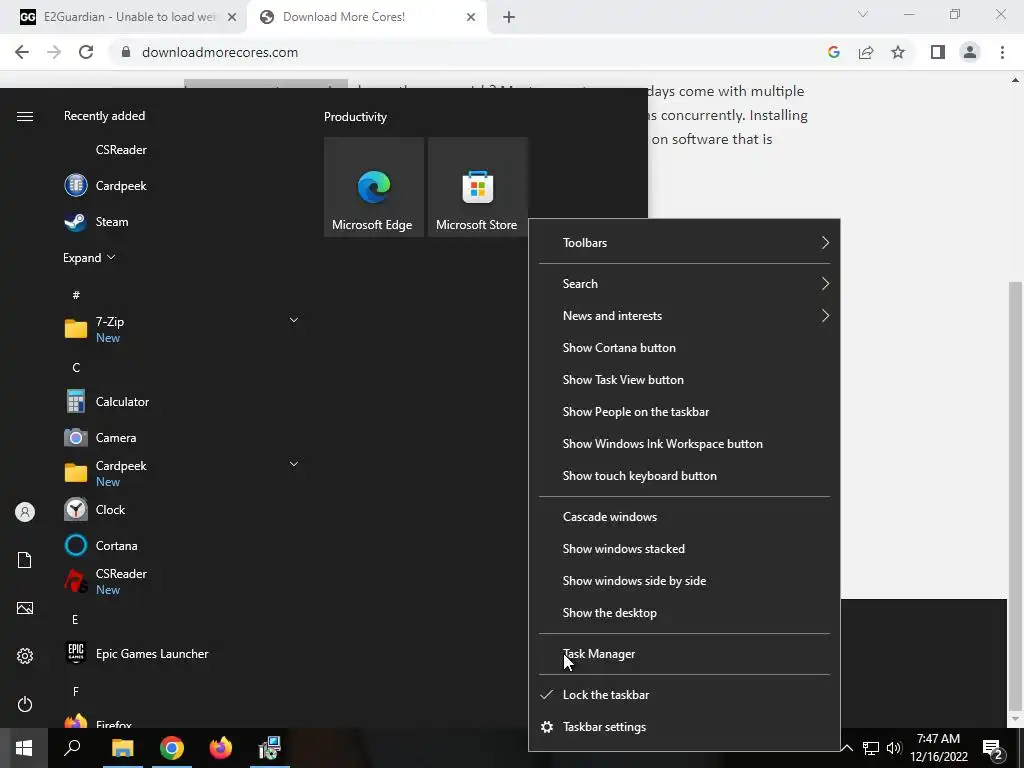The image size is (1024, 768).
Task: Click the Chrome profile avatar
Action: (970, 52)
